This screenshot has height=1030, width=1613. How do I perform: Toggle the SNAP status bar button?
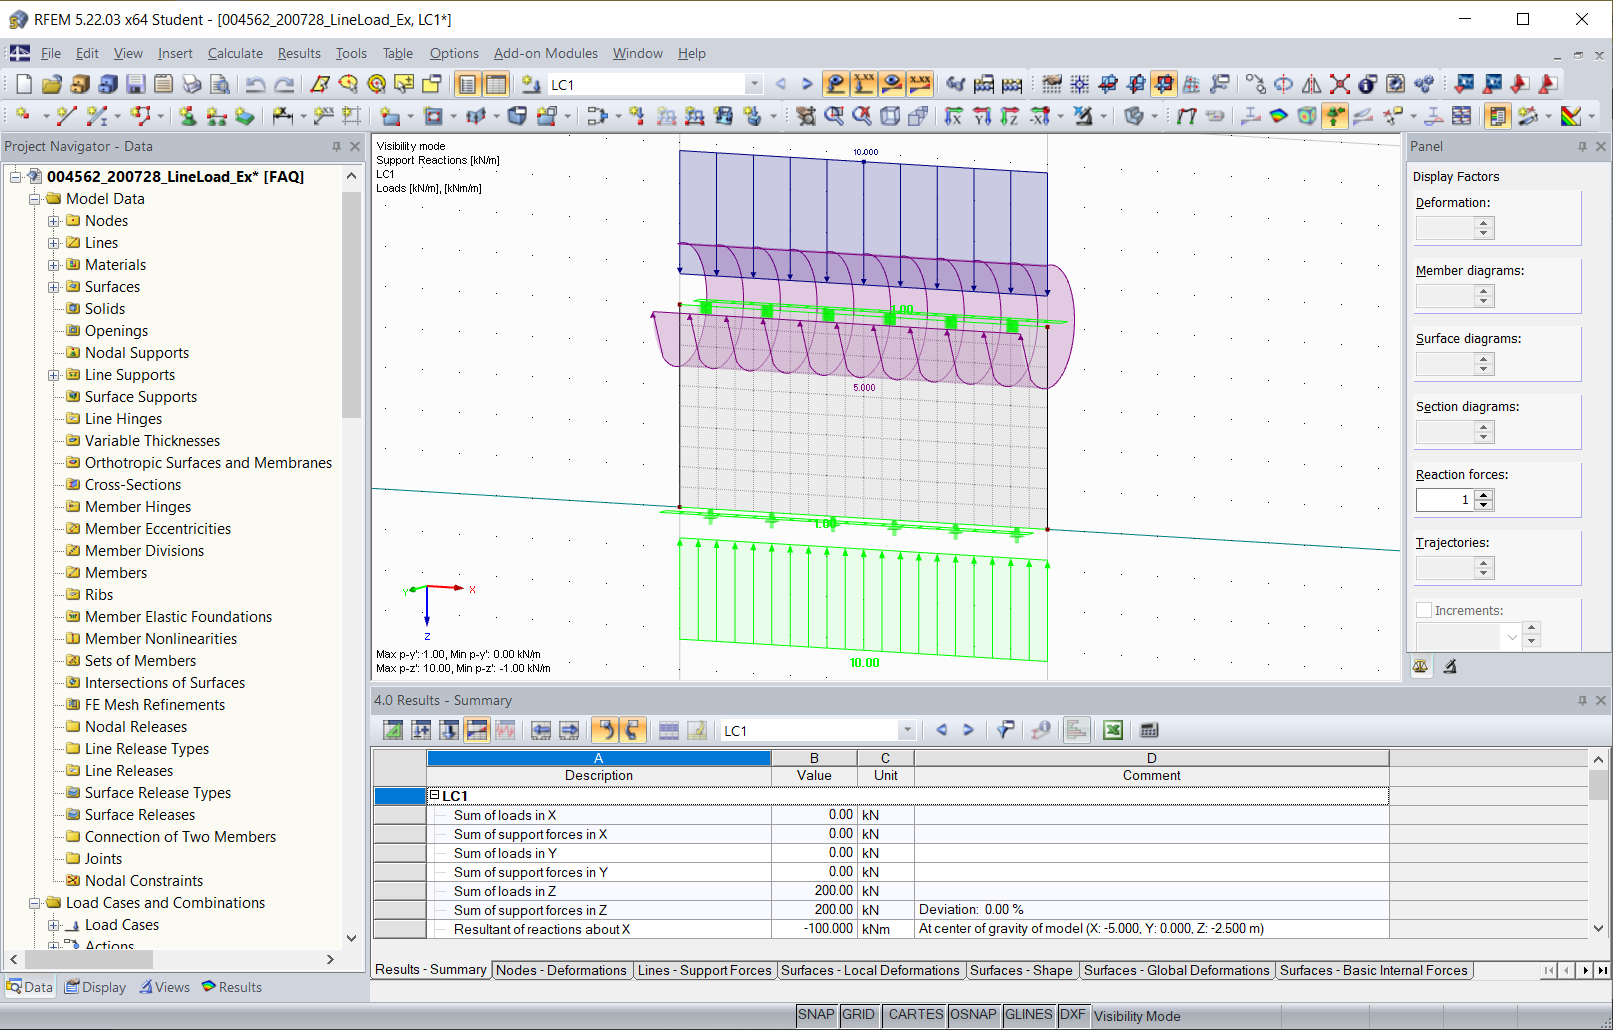tap(816, 1015)
